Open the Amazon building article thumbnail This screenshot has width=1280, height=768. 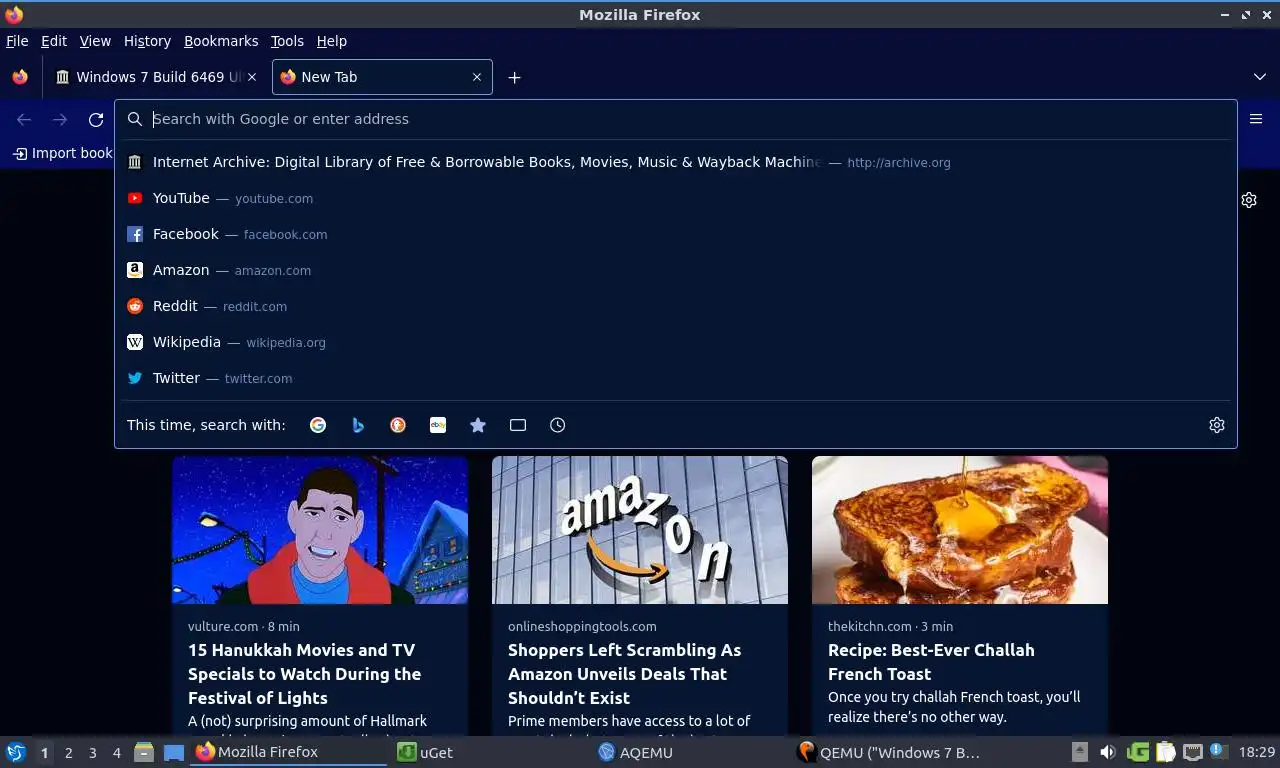click(640, 530)
